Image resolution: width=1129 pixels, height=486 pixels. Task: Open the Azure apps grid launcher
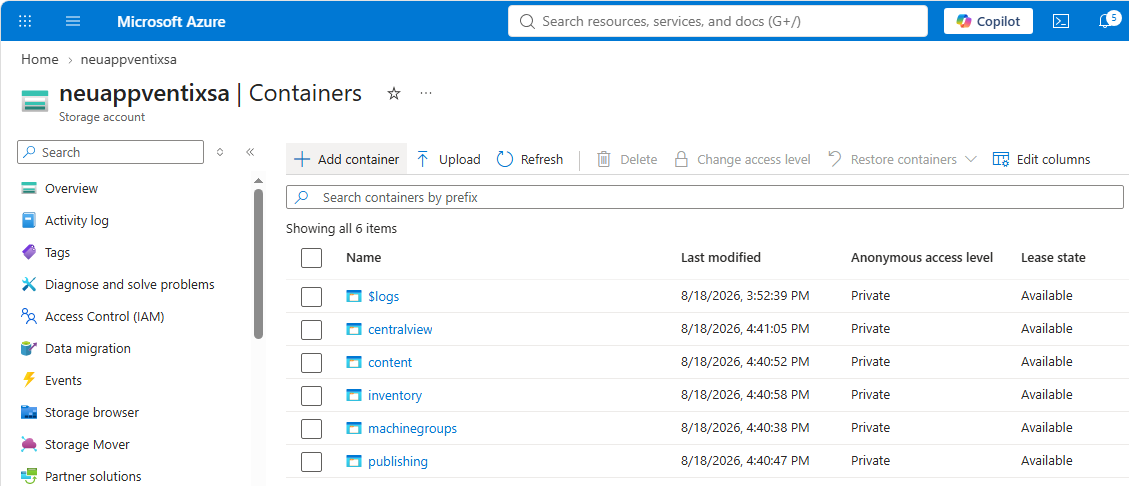pos(25,21)
